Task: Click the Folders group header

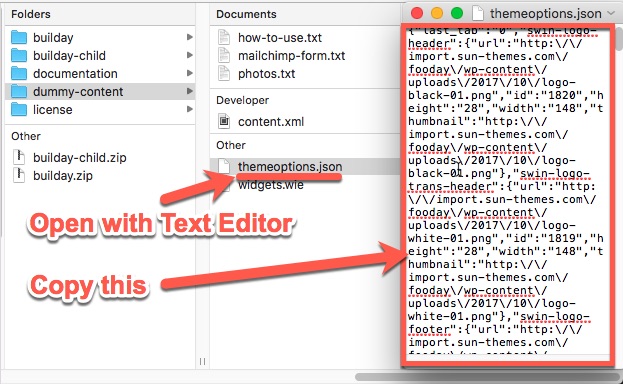Action: point(31,14)
